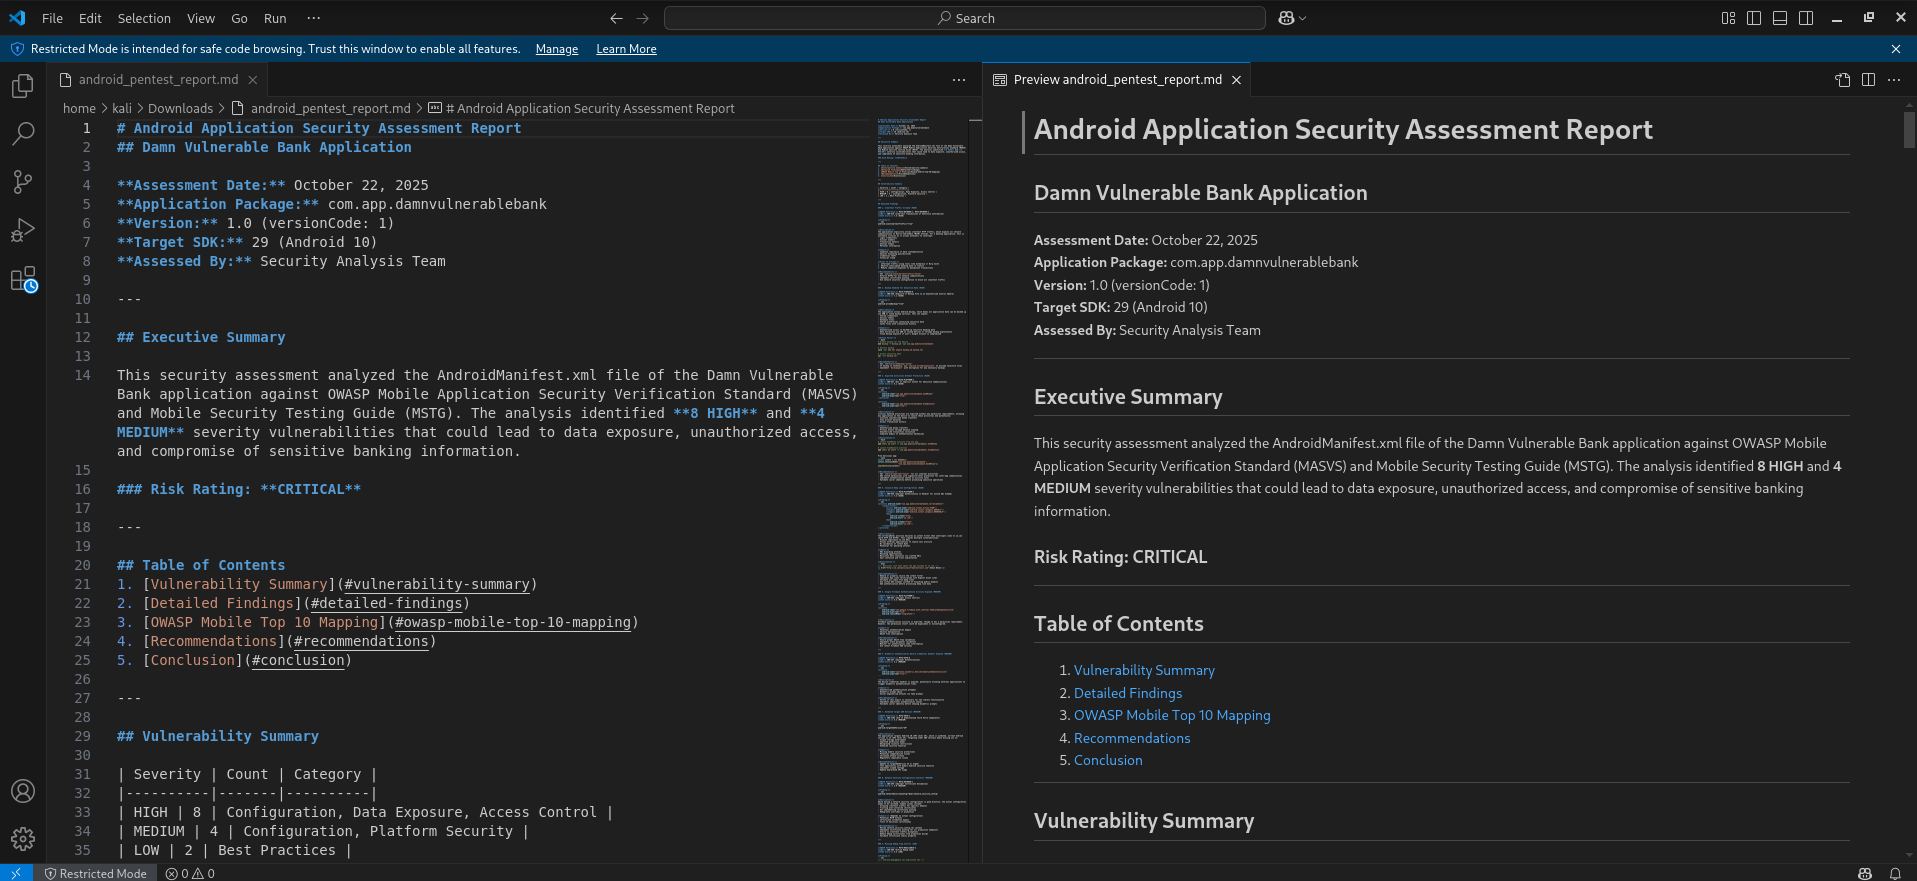Open notifications bell in status bar

click(x=1895, y=873)
